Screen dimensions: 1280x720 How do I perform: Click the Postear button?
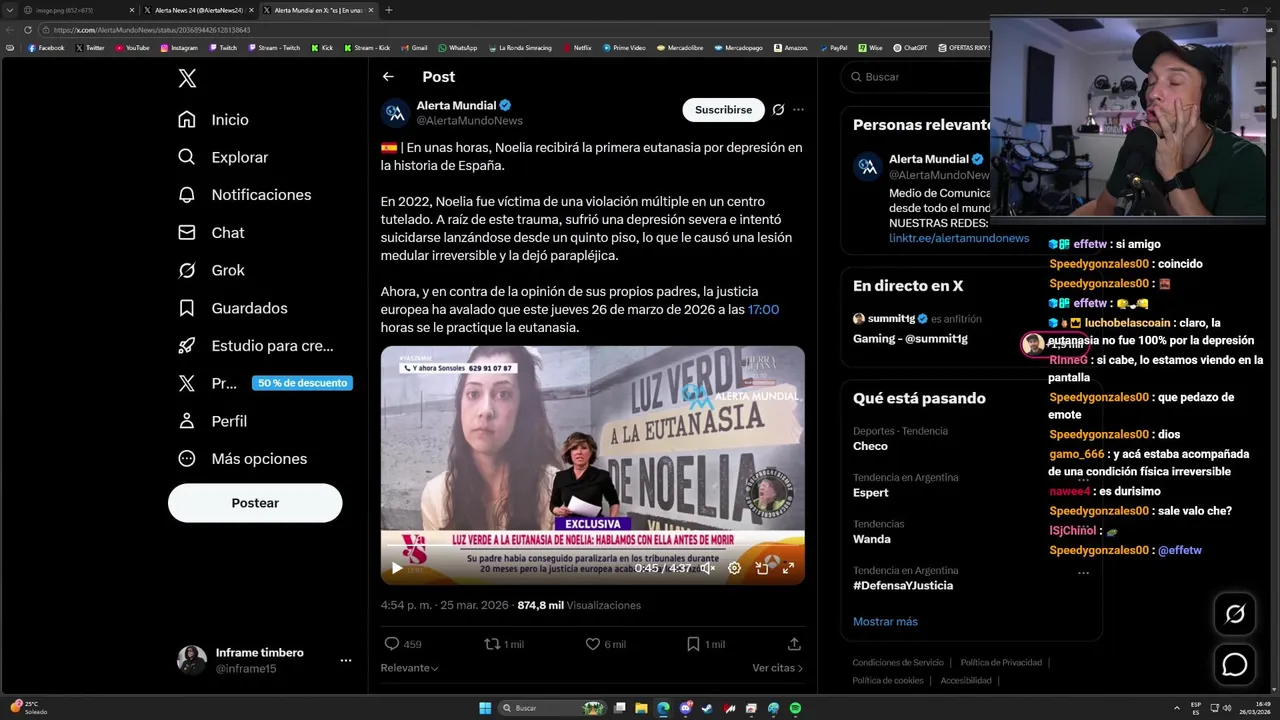pos(255,503)
